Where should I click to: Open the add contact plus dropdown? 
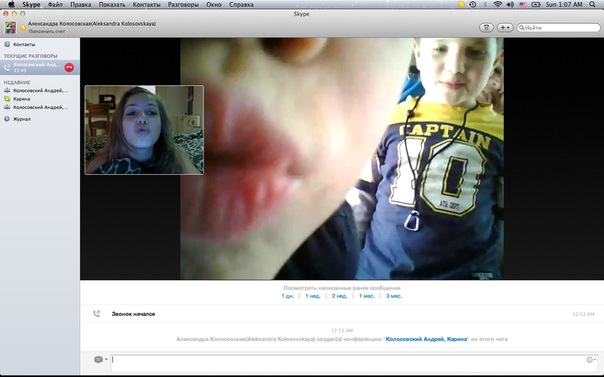point(505,27)
